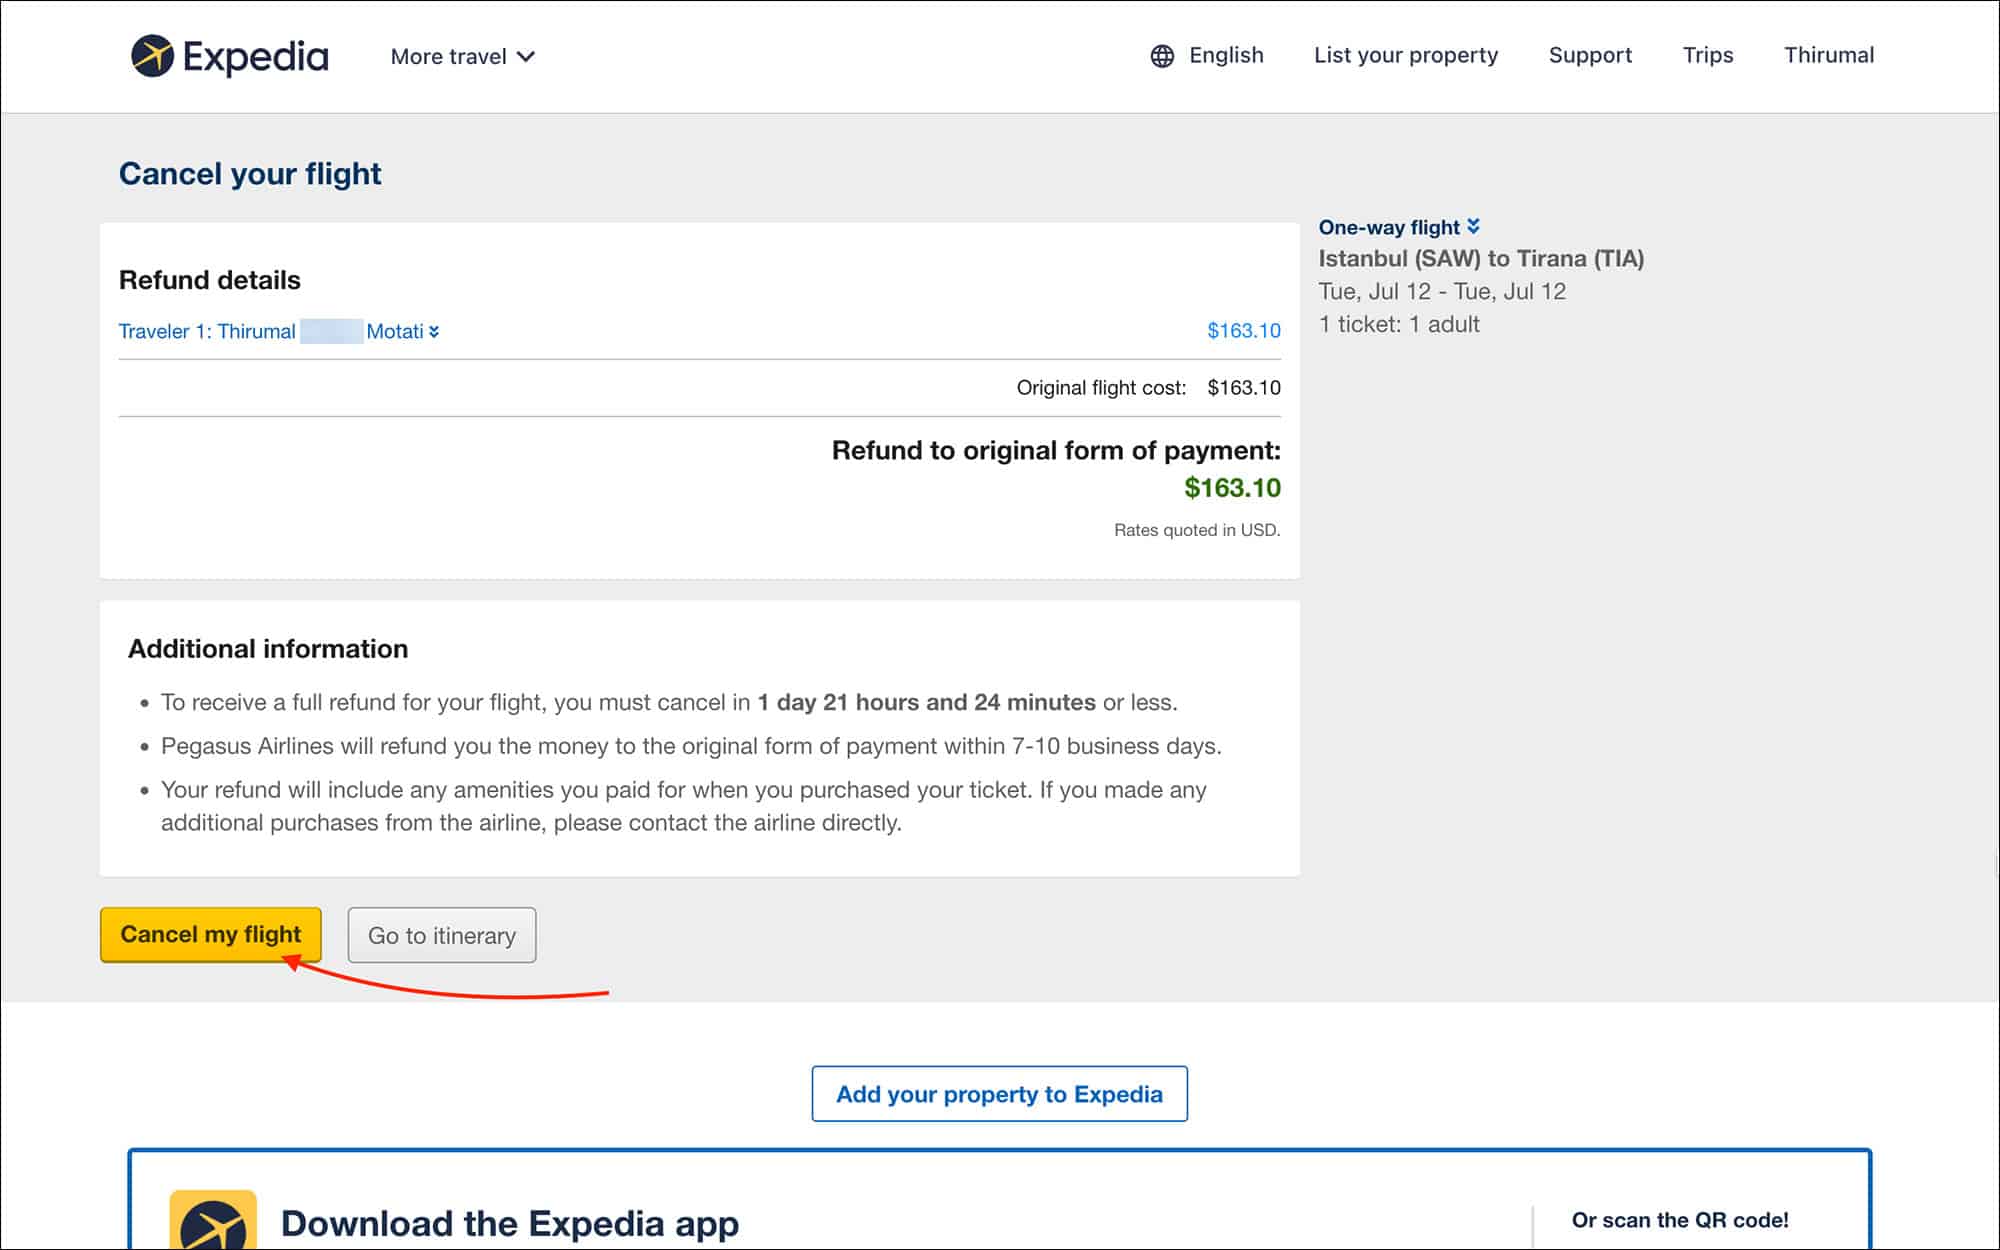Open the Support menu item
Image resolution: width=2000 pixels, height=1250 pixels.
click(1589, 55)
